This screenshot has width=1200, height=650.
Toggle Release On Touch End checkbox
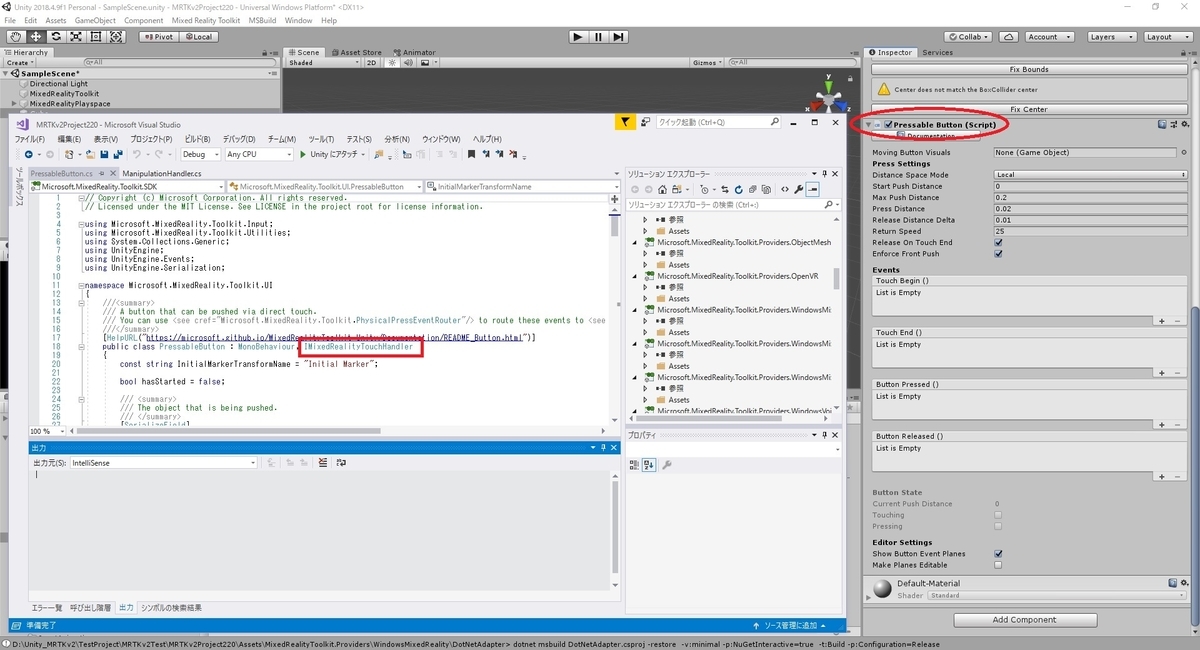pos(998,242)
